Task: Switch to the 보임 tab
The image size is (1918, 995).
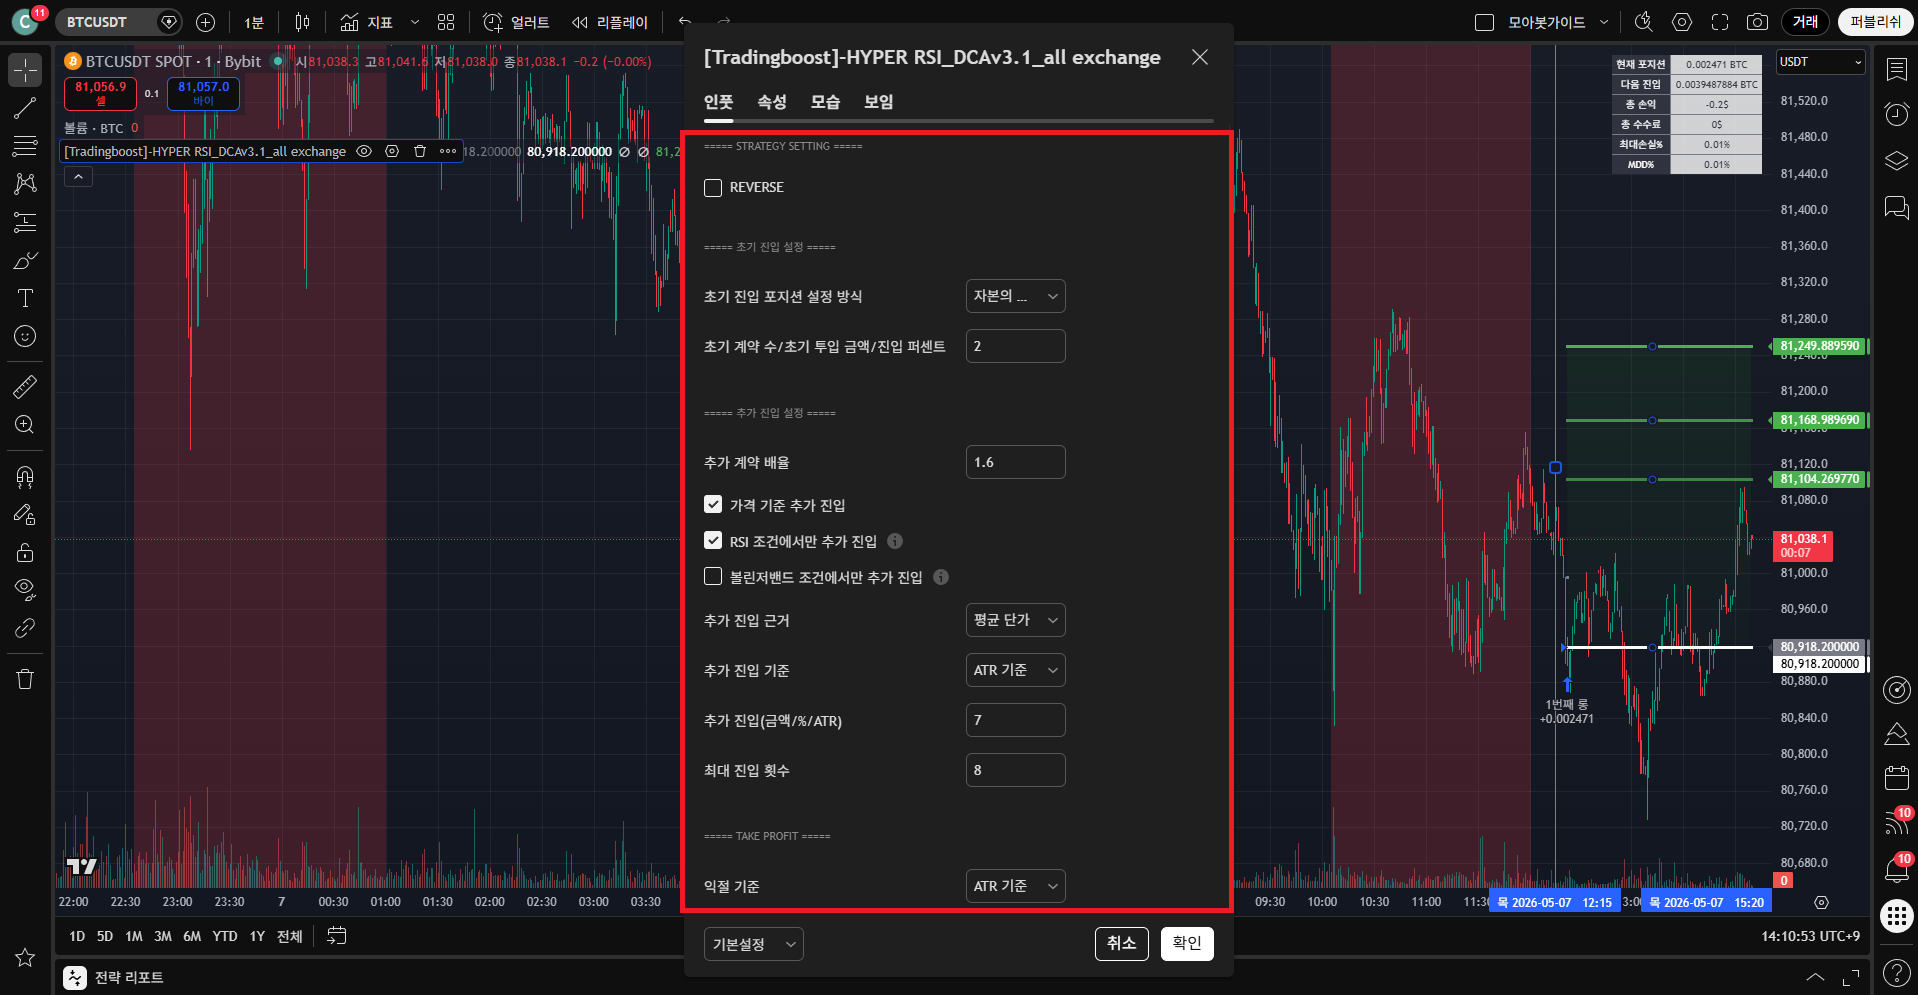Action: point(878,102)
